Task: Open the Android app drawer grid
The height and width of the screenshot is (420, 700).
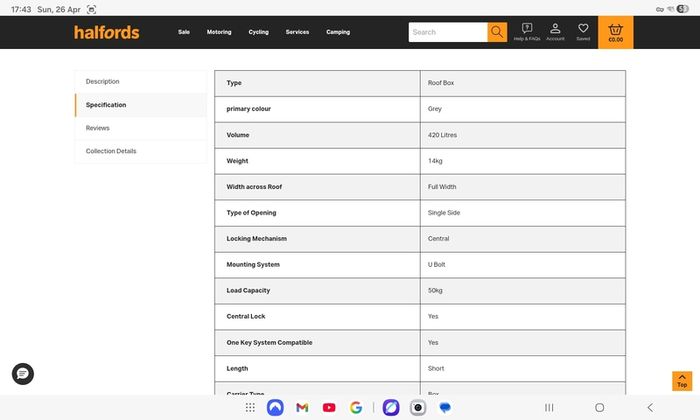Action: point(250,408)
